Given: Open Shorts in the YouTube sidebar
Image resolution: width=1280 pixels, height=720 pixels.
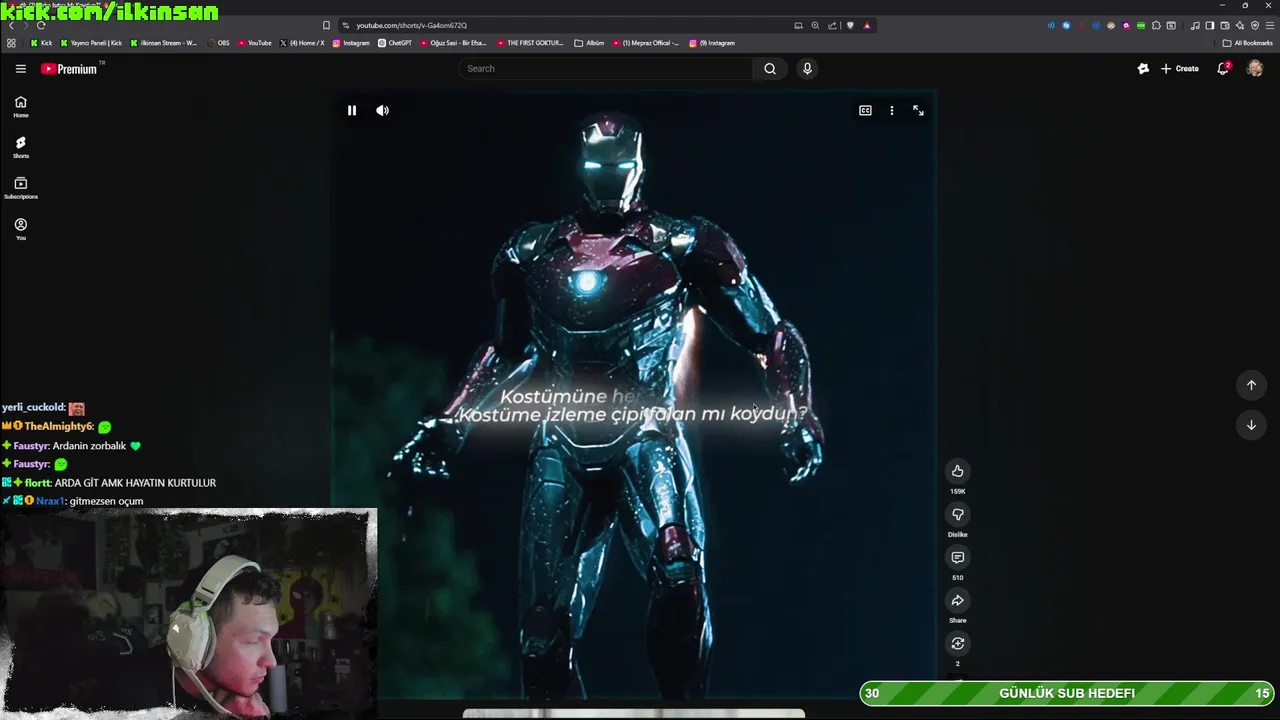Looking at the screenshot, I should click(x=20, y=148).
